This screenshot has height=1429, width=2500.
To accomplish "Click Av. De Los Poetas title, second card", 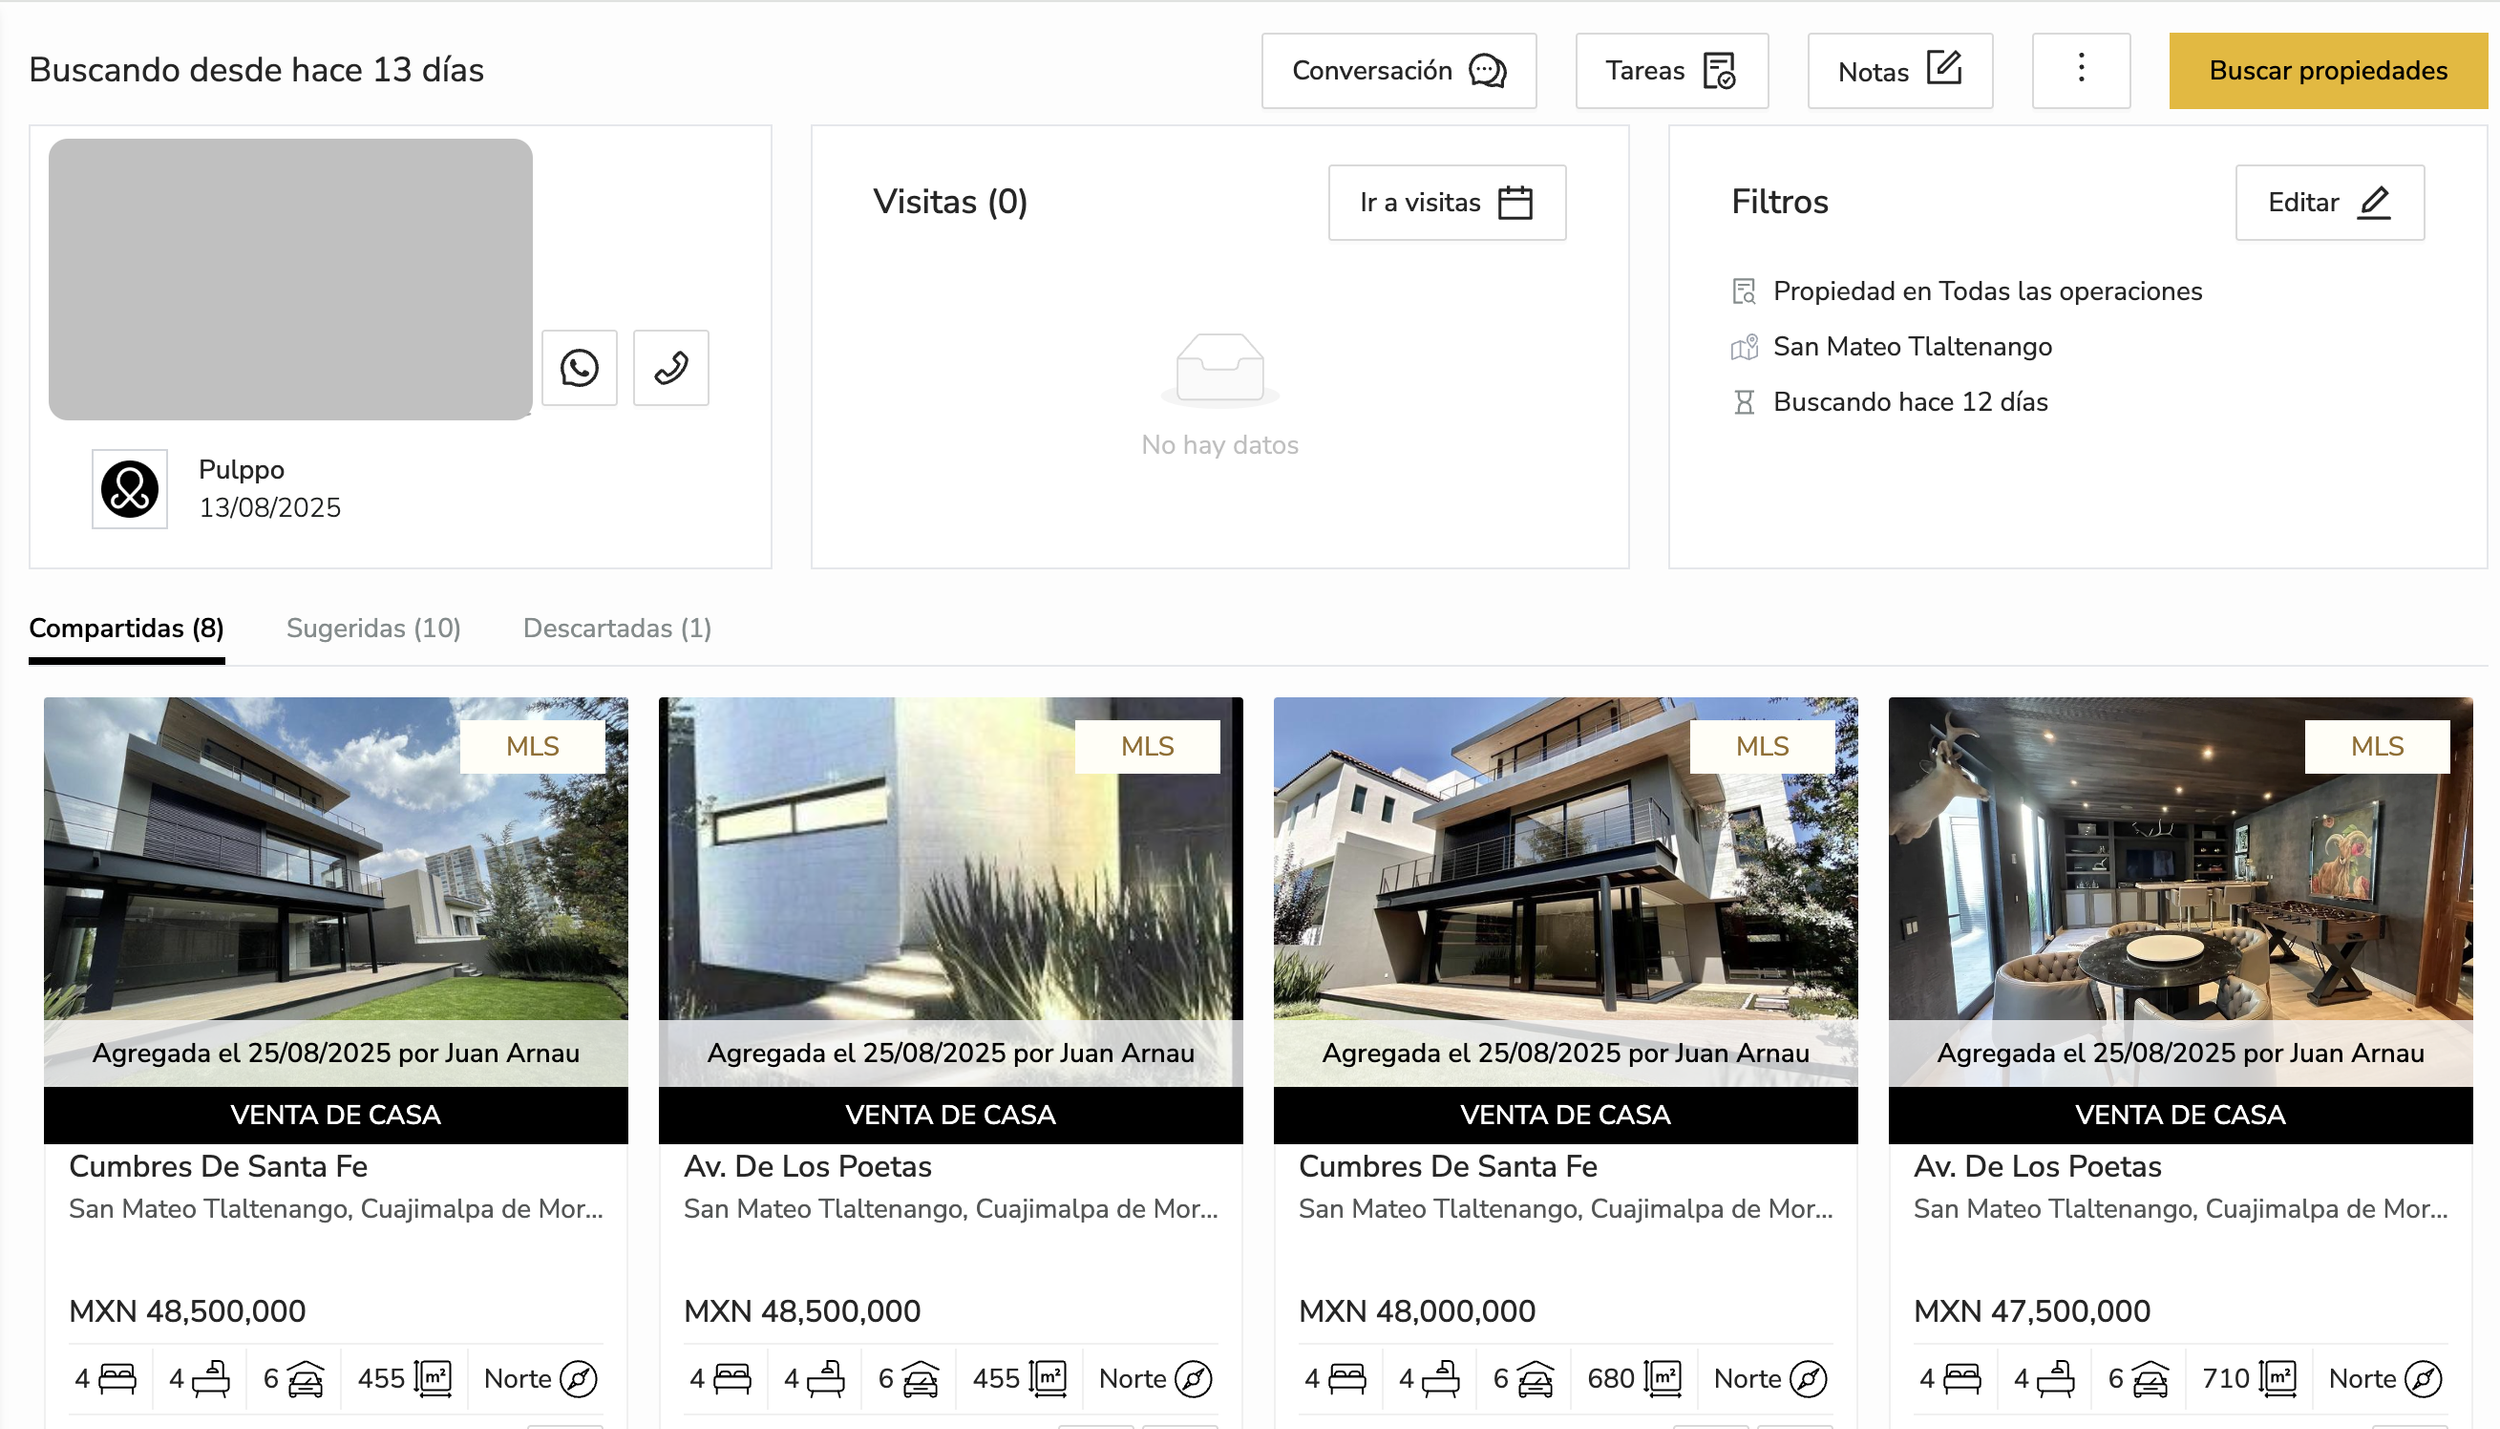I will (x=807, y=1166).
